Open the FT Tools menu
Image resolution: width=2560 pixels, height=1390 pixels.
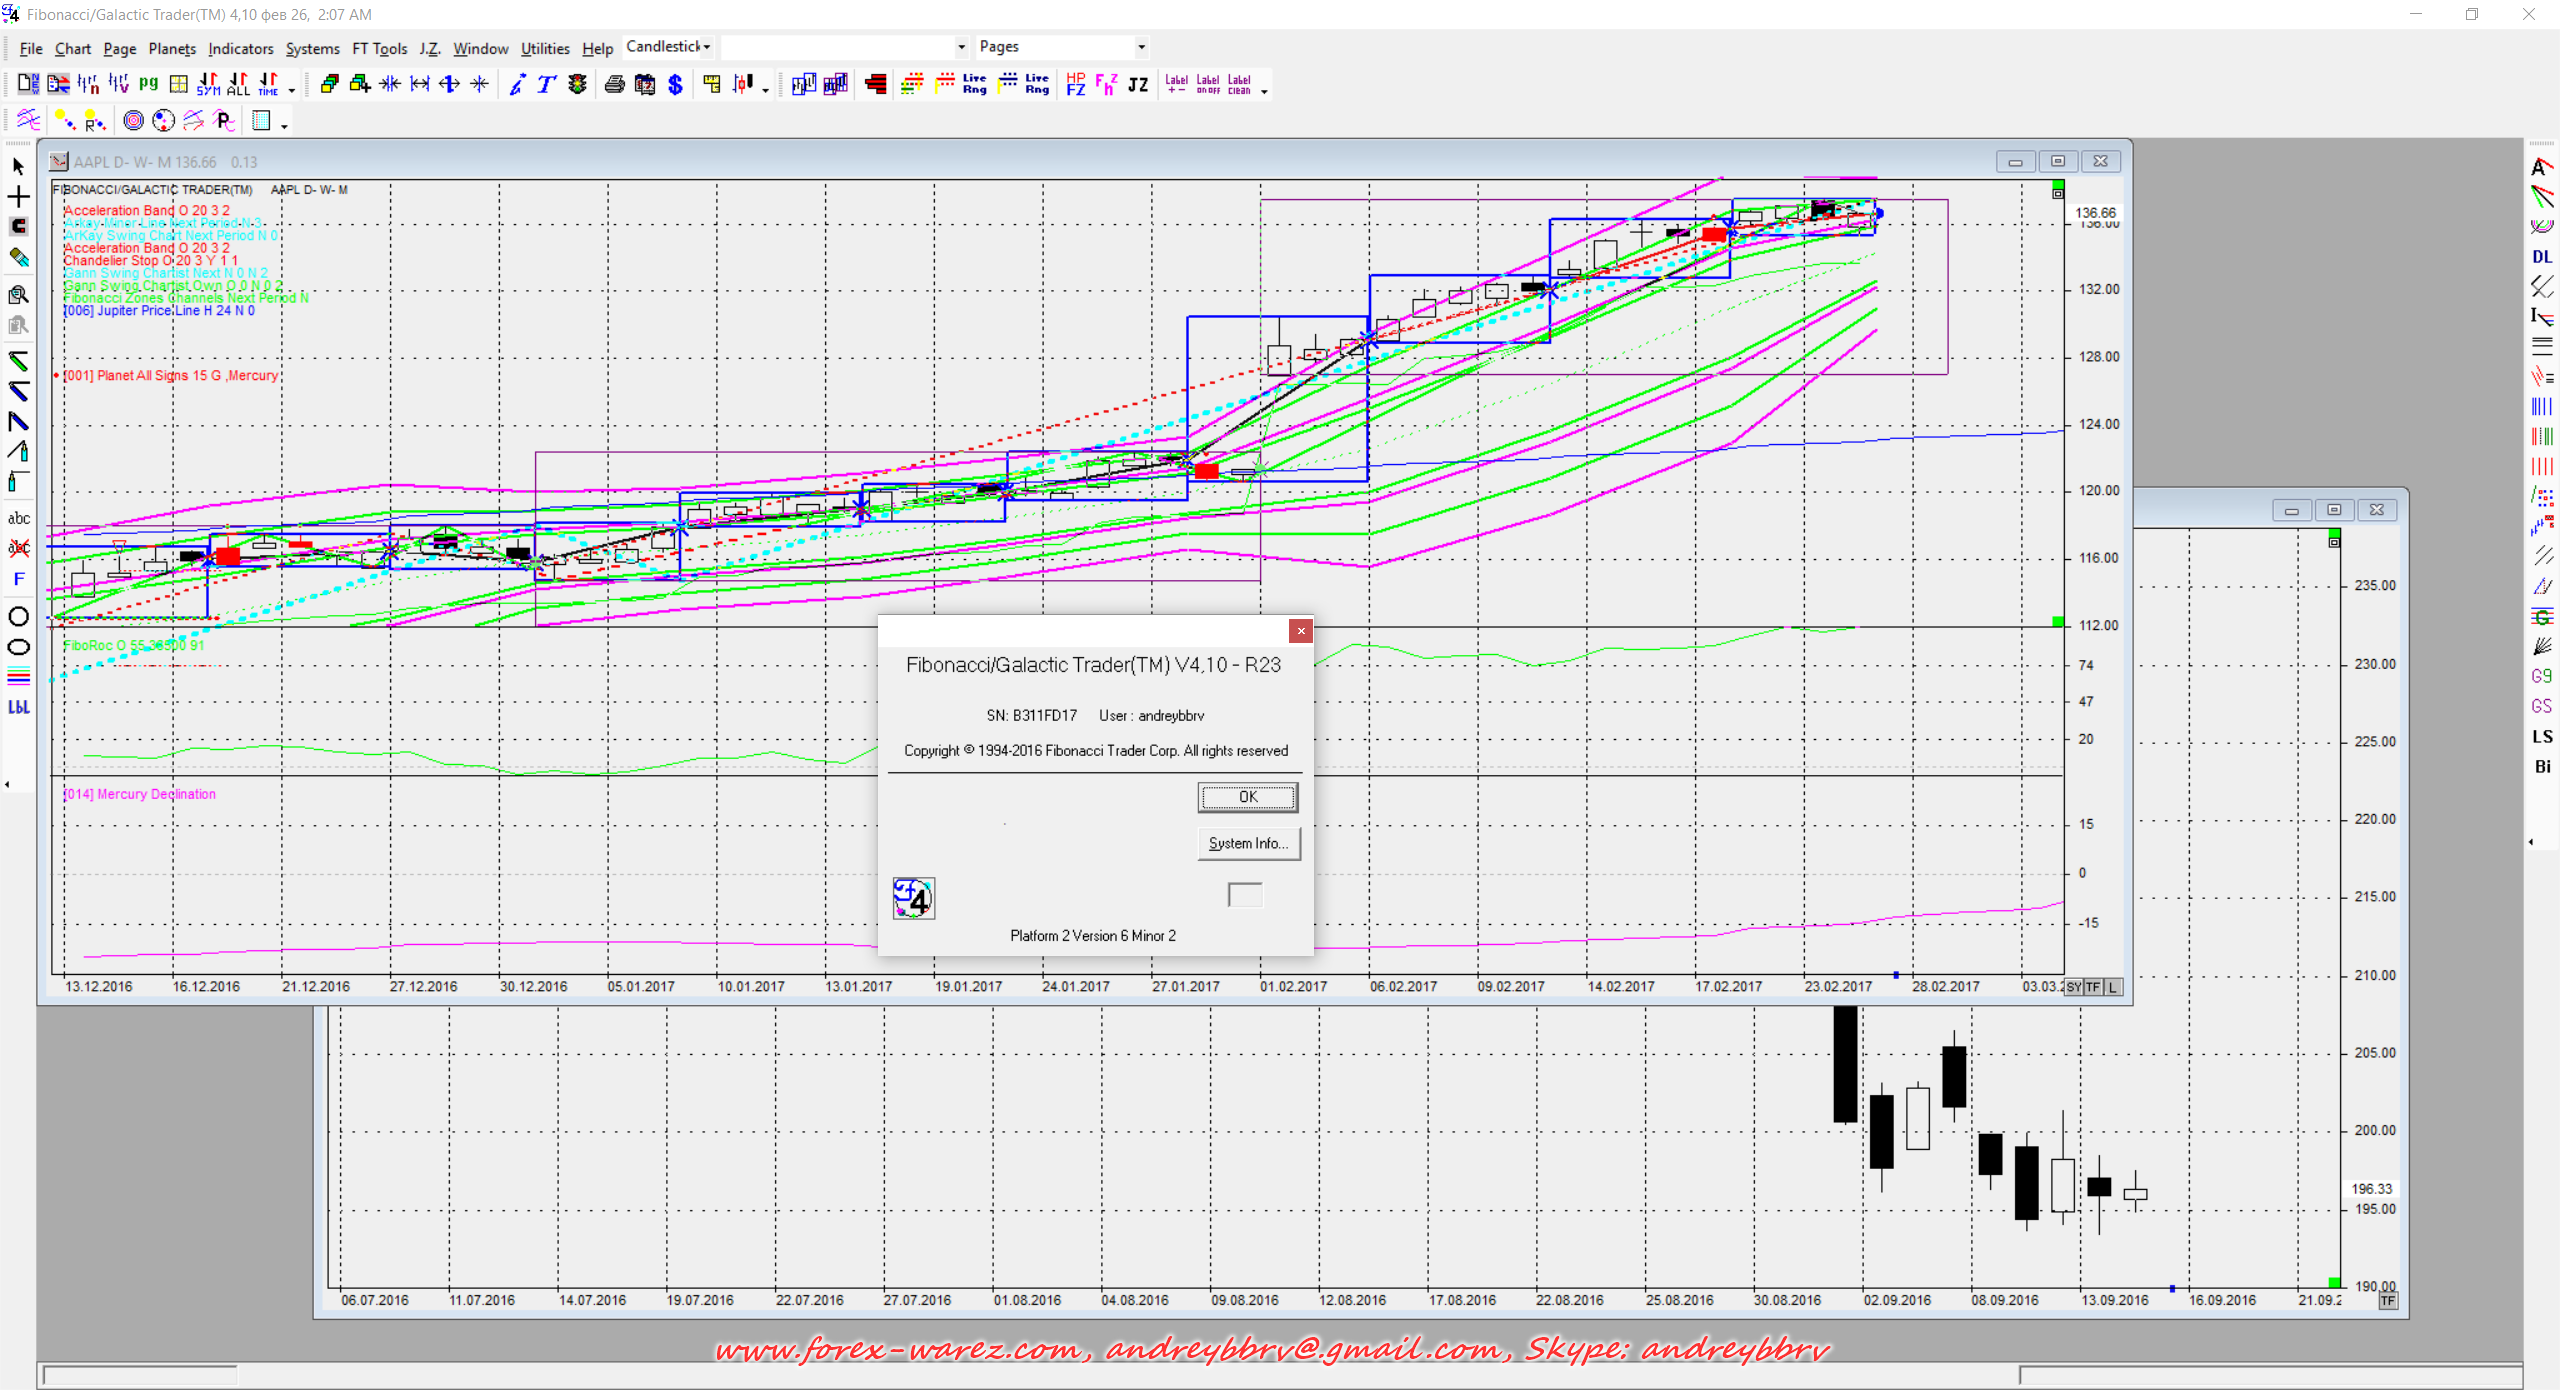(379, 48)
